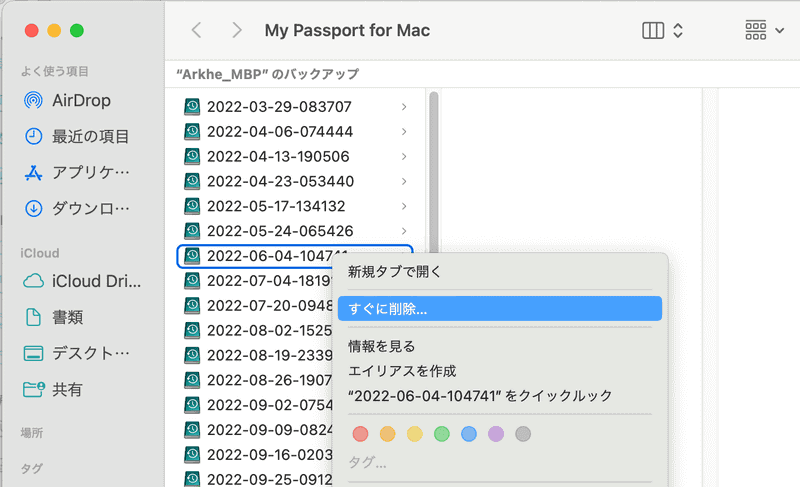Image resolution: width=800 pixels, height=487 pixels.
Task: Apply the purple tag color
Action: point(496,434)
